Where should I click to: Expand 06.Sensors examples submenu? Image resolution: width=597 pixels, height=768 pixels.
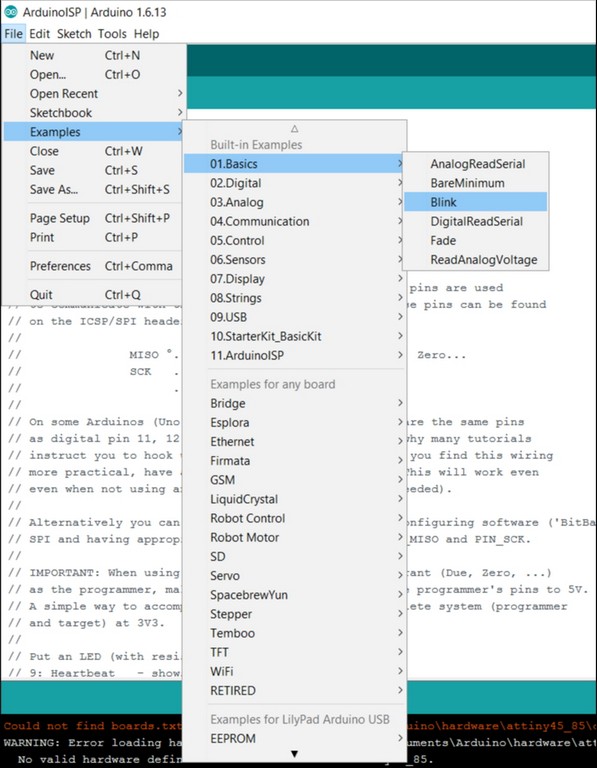point(294,259)
